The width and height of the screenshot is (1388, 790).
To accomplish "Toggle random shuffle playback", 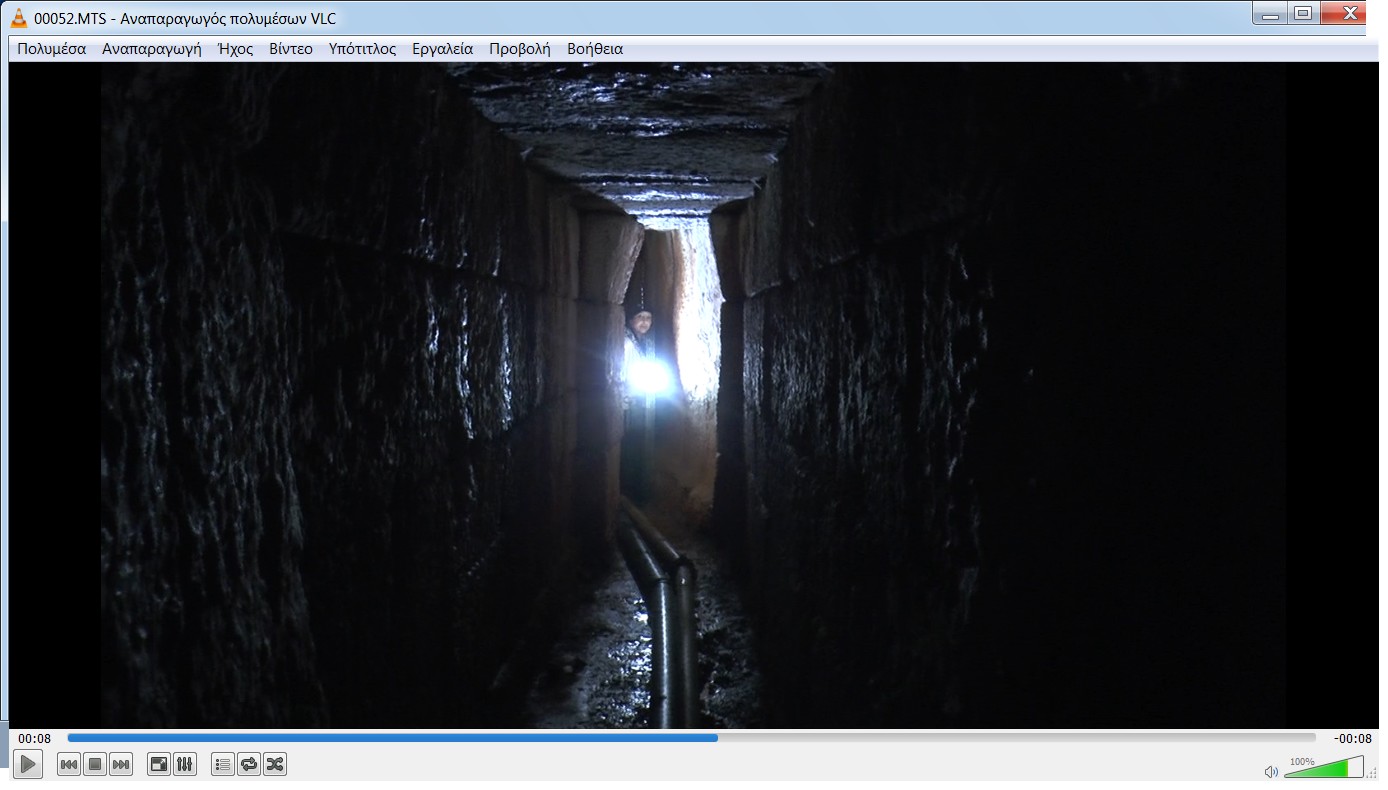I will [x=275, y=765].
